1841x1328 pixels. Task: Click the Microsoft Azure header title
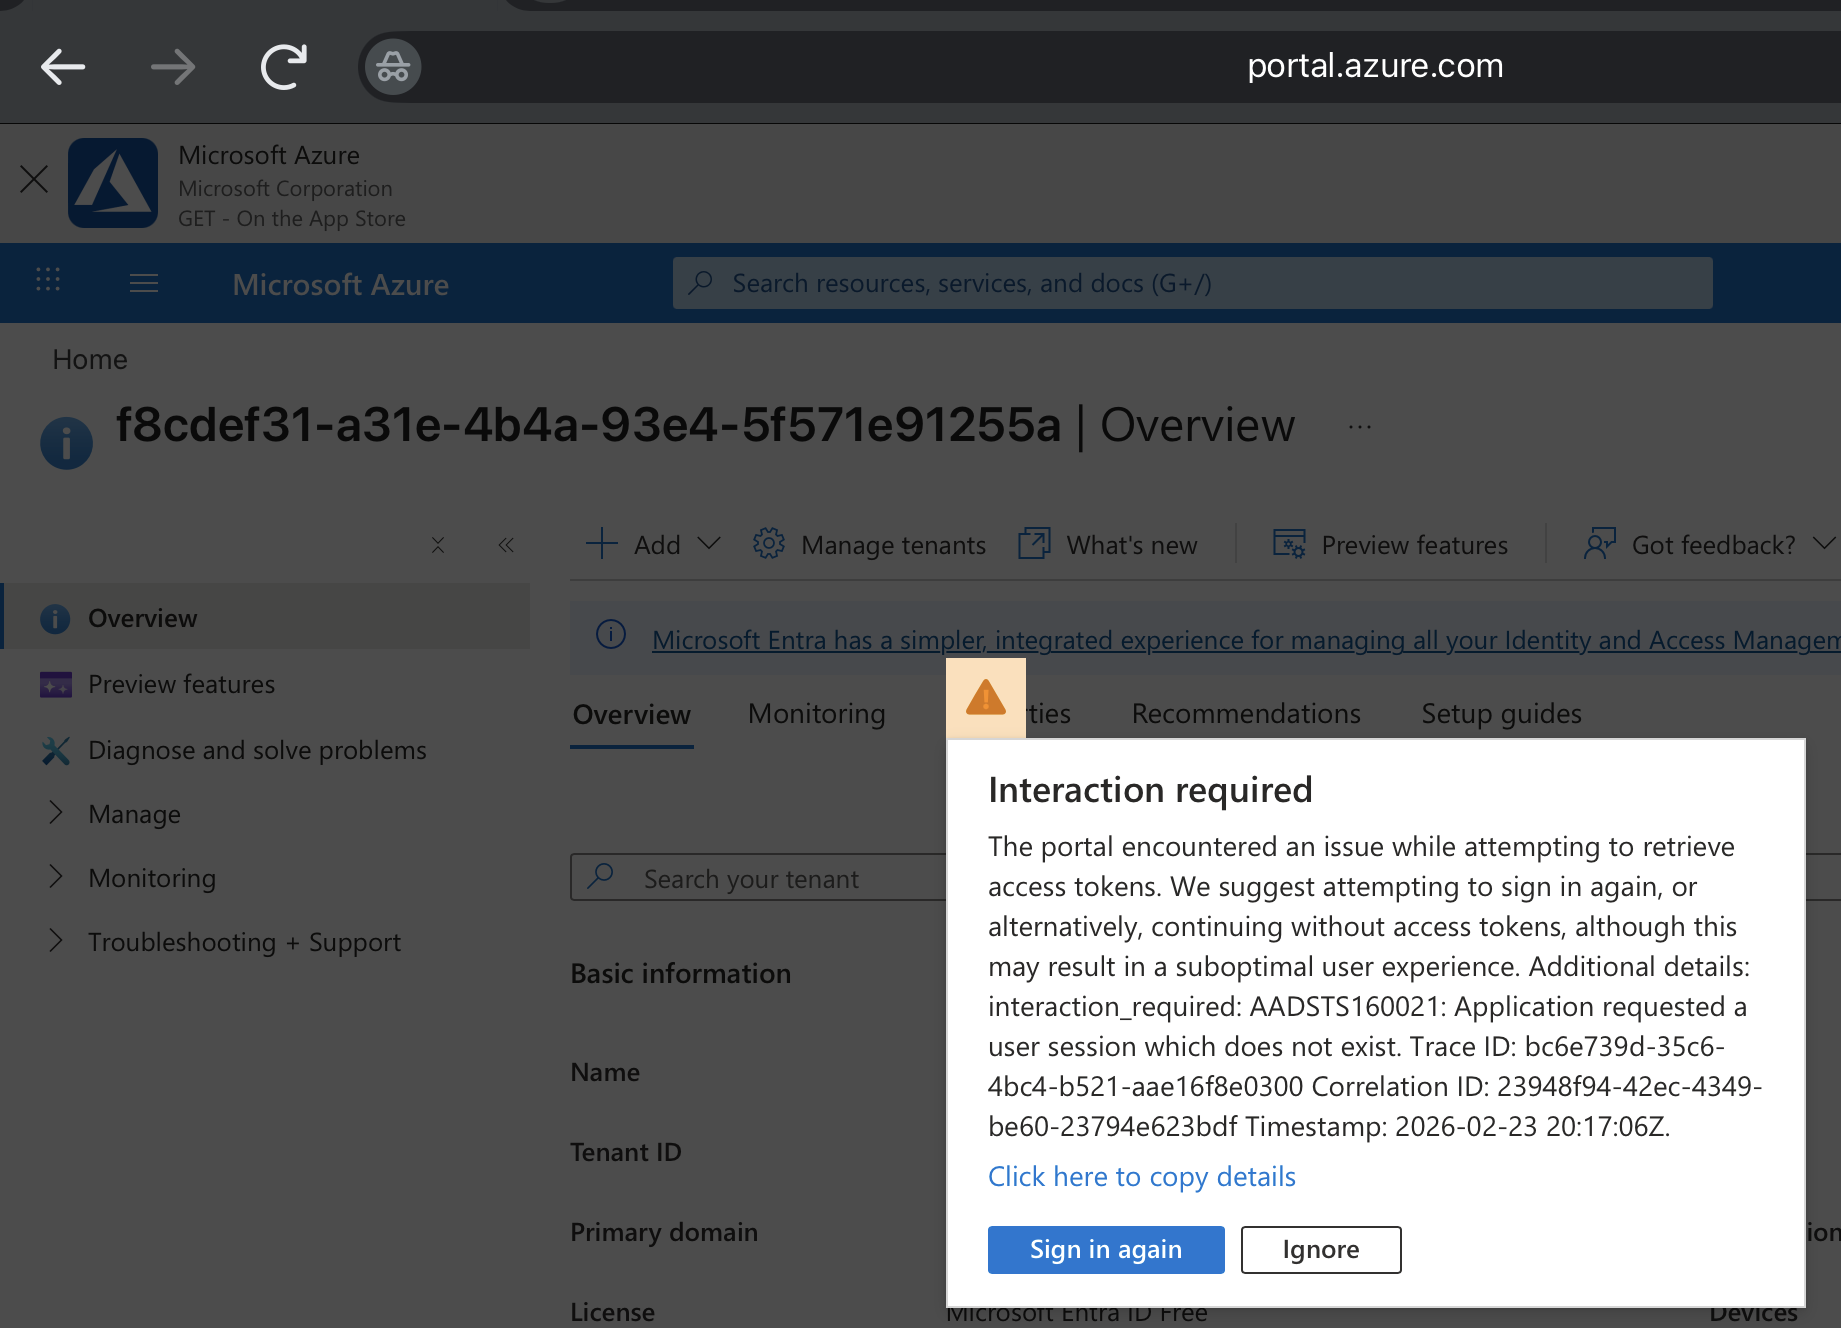340,285
